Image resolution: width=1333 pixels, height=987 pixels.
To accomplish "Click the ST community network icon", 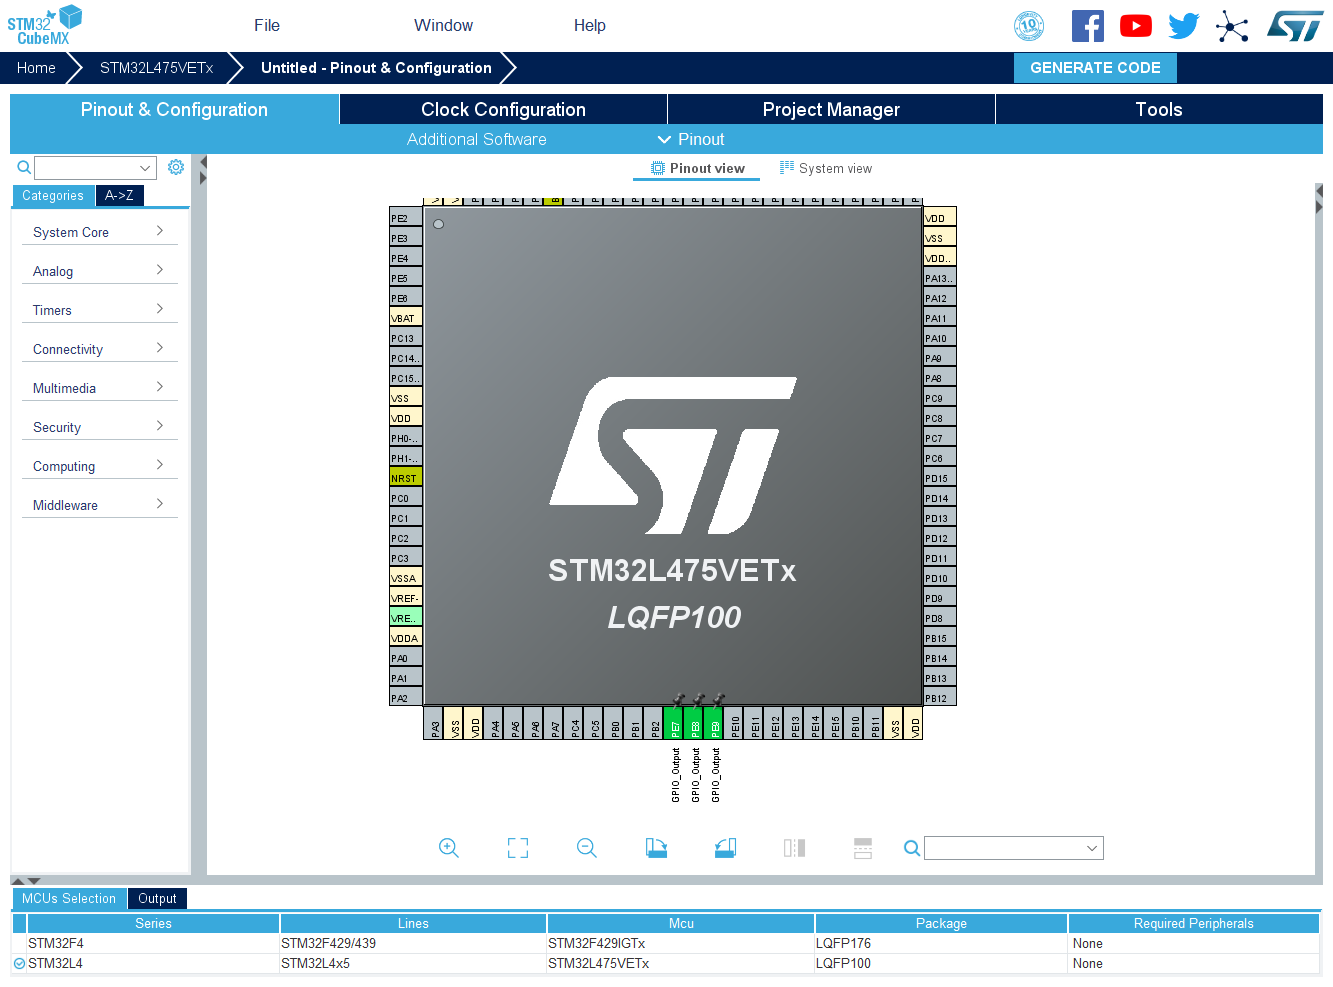I will 1232,26.
